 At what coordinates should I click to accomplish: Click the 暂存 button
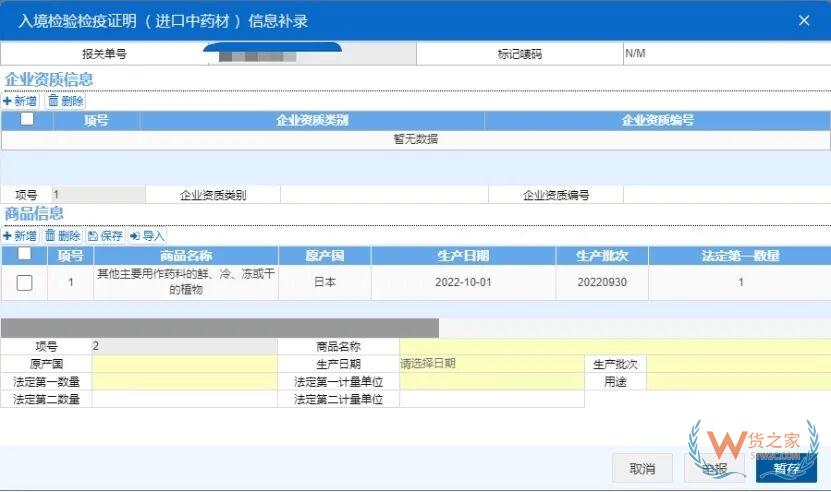(786, 468)
